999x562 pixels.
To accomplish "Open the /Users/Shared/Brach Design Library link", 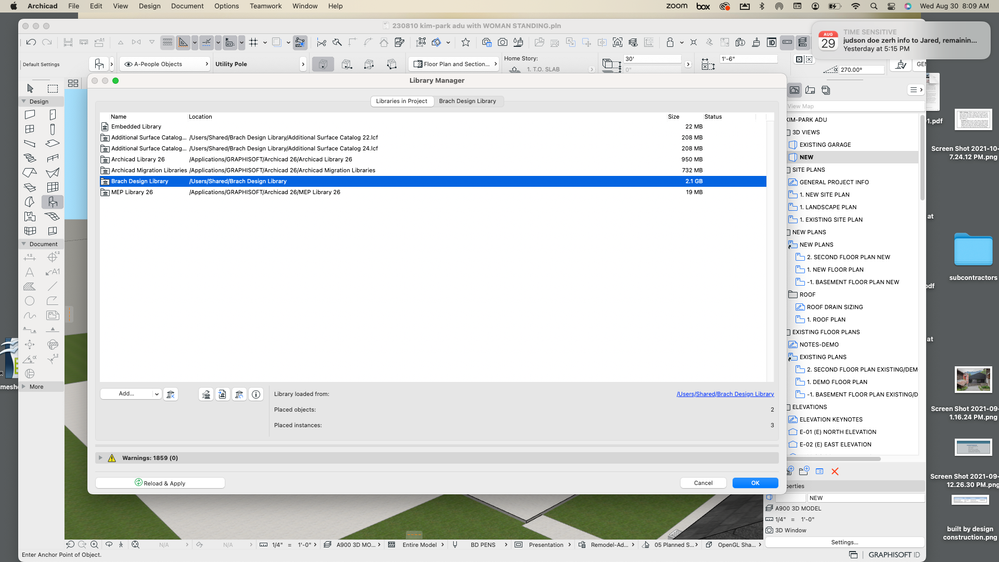I will point(725,394).
